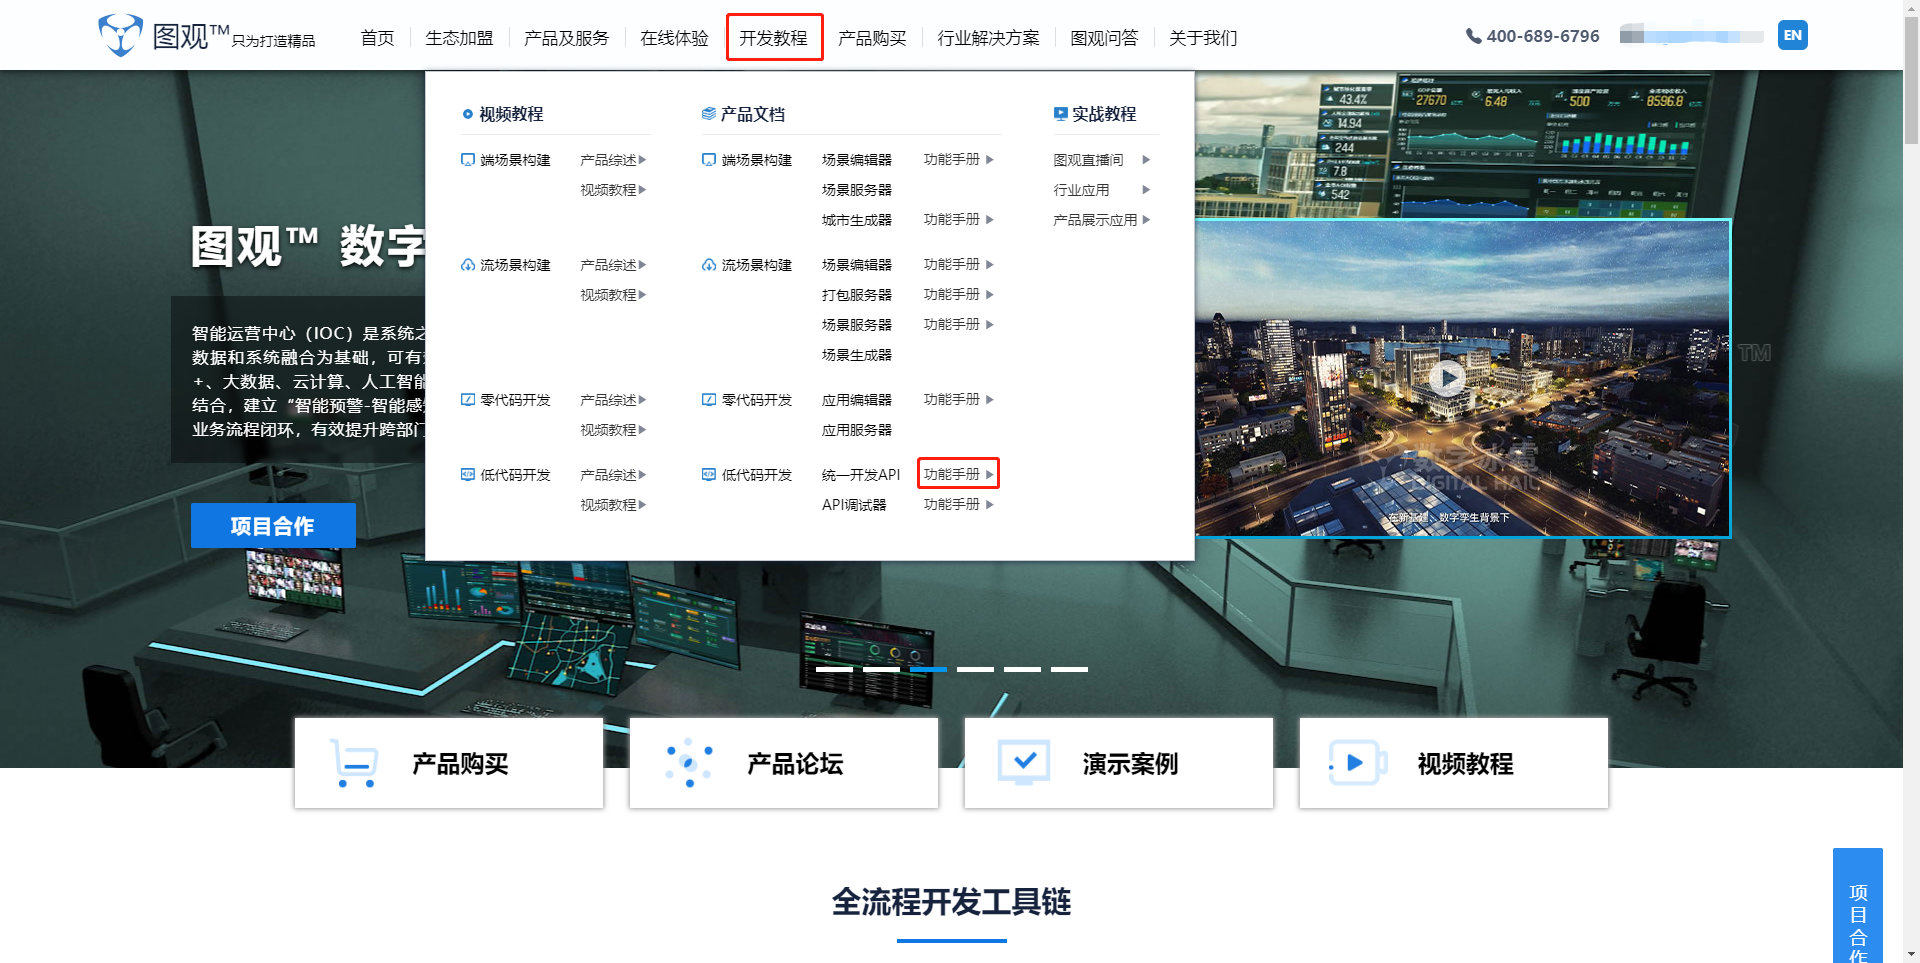
Task: Click 流场景构建 icon under 视频教程
Action: coord(467,265)
